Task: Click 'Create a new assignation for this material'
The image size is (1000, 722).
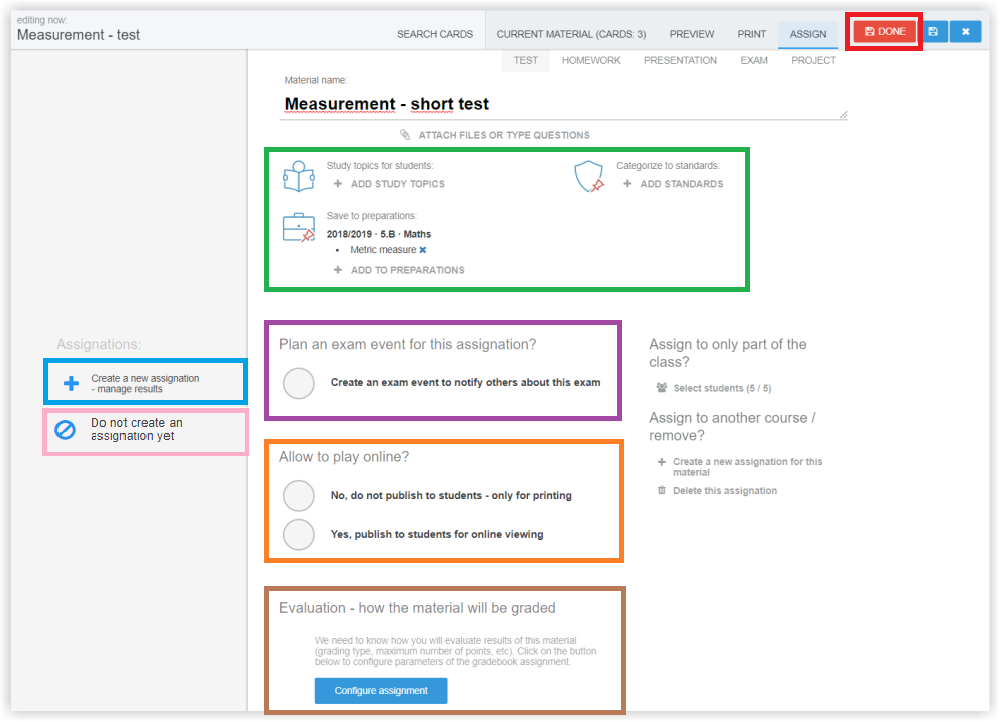Action: pyautogui.click(x=747, y=467)
